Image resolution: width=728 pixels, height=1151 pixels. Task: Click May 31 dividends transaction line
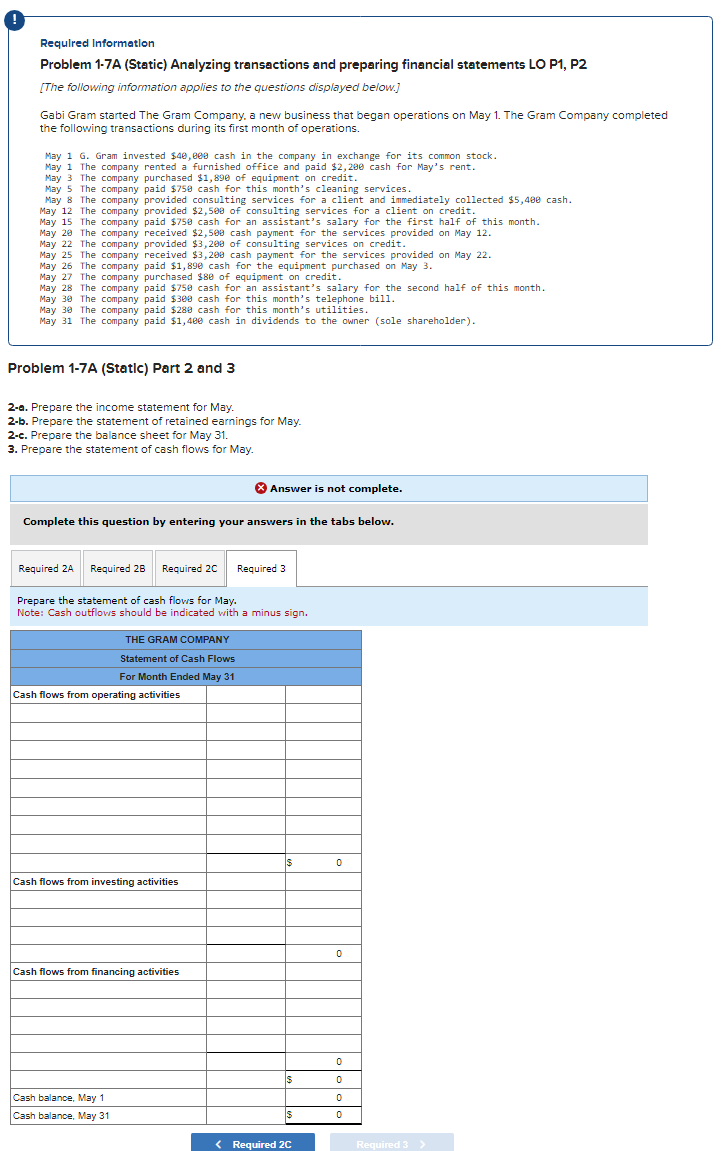pos(258,321)
